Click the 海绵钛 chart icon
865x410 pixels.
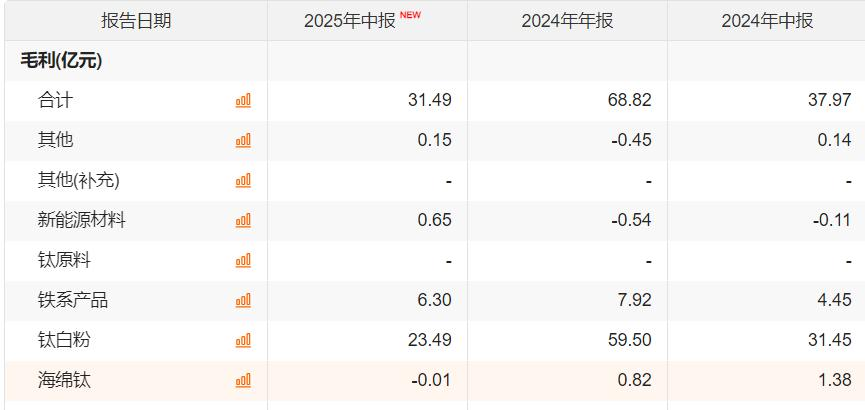click(x=243, y=380)
